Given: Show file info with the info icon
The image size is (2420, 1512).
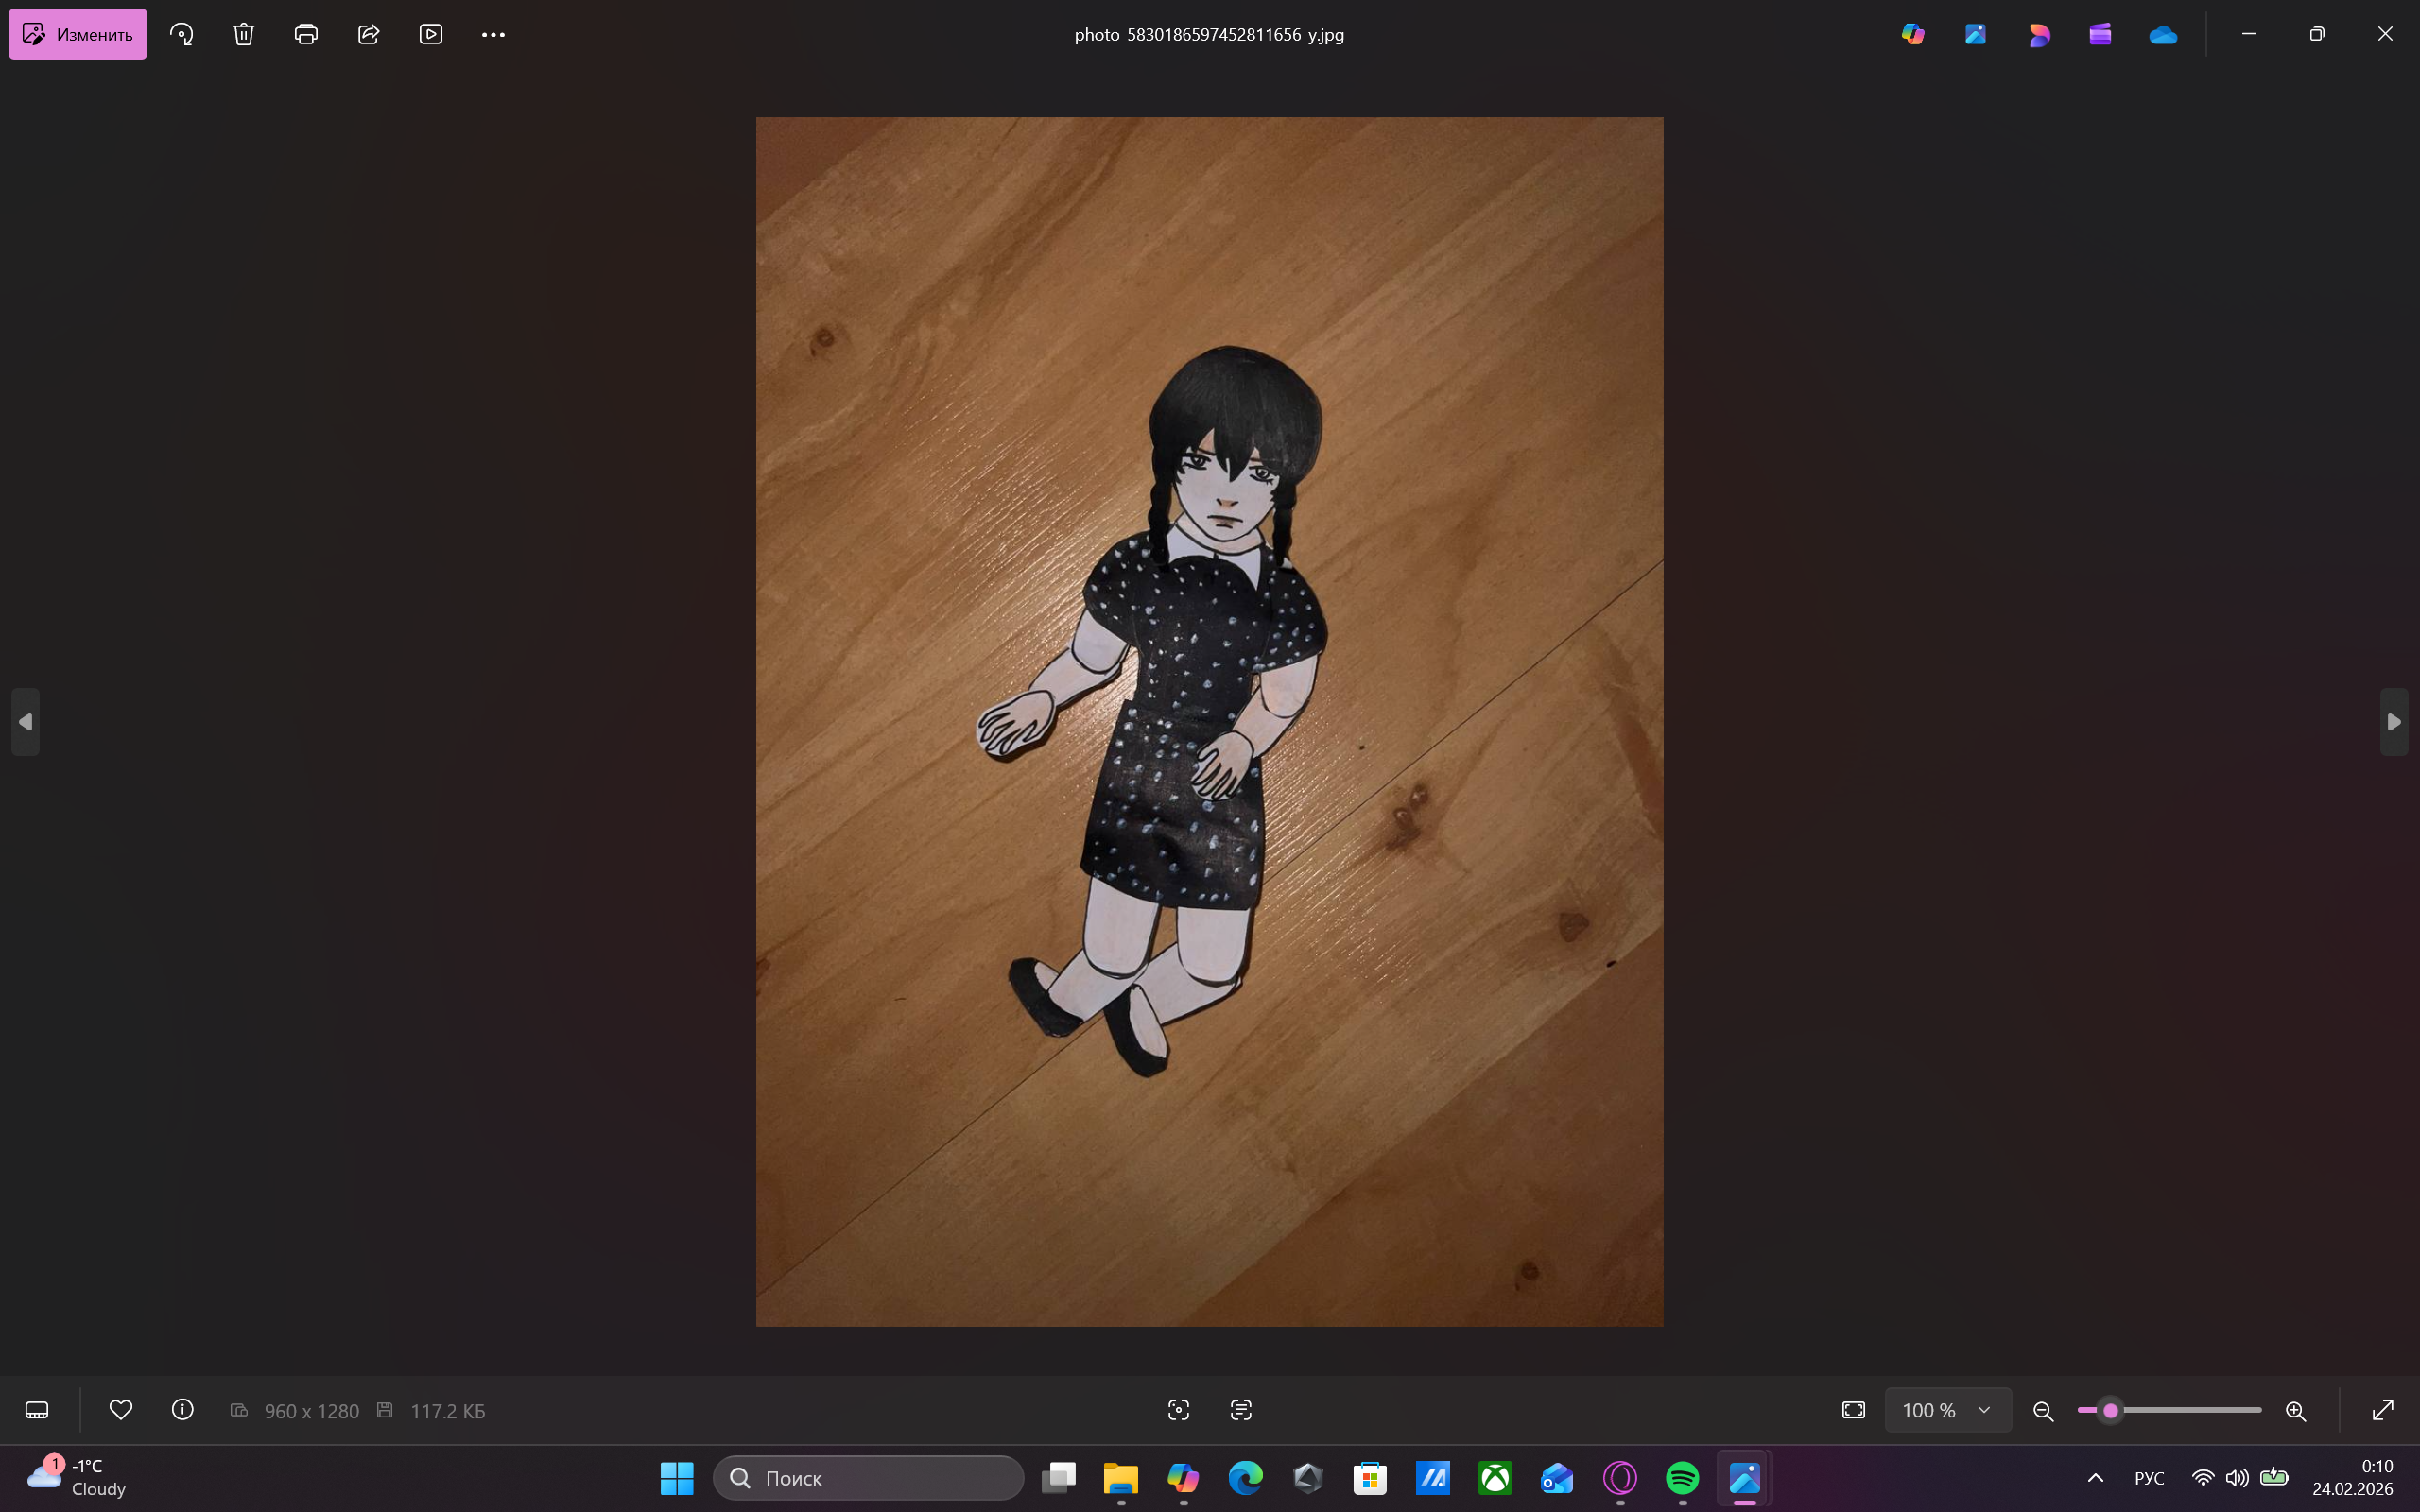Looking at the screenshot, I should pyautogui.click(x=183, y=1410).
